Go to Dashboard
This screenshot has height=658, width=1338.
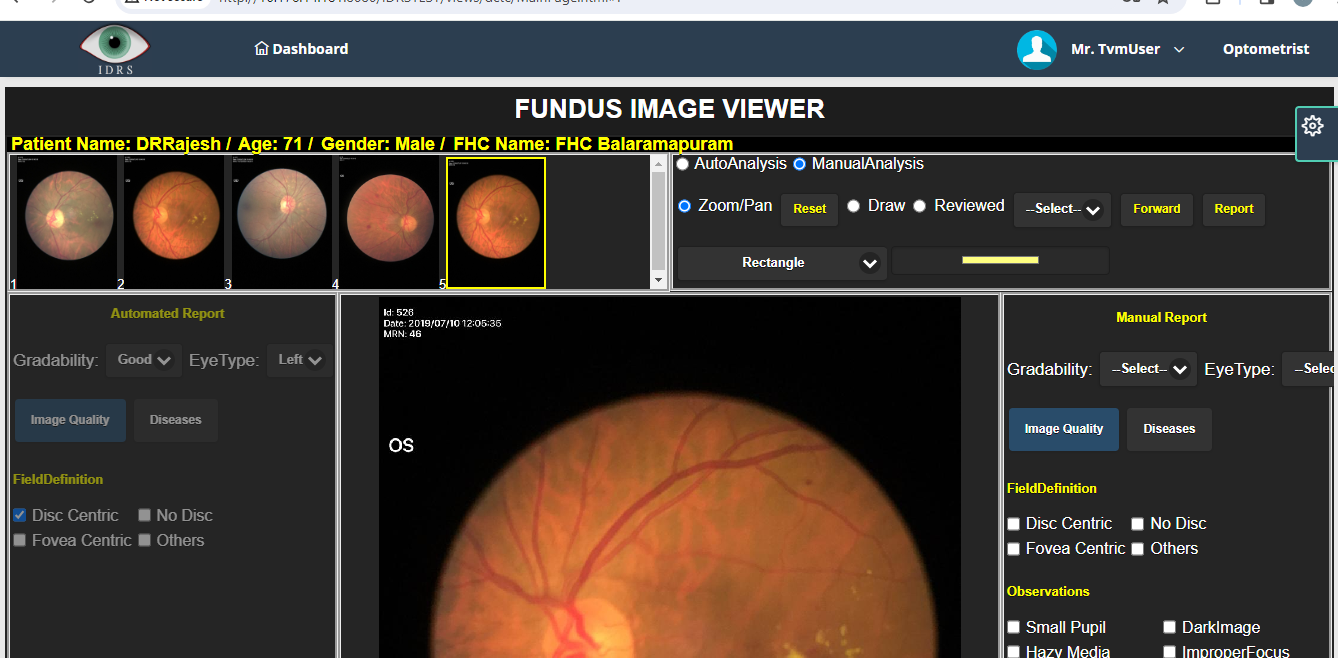[302, 49]
